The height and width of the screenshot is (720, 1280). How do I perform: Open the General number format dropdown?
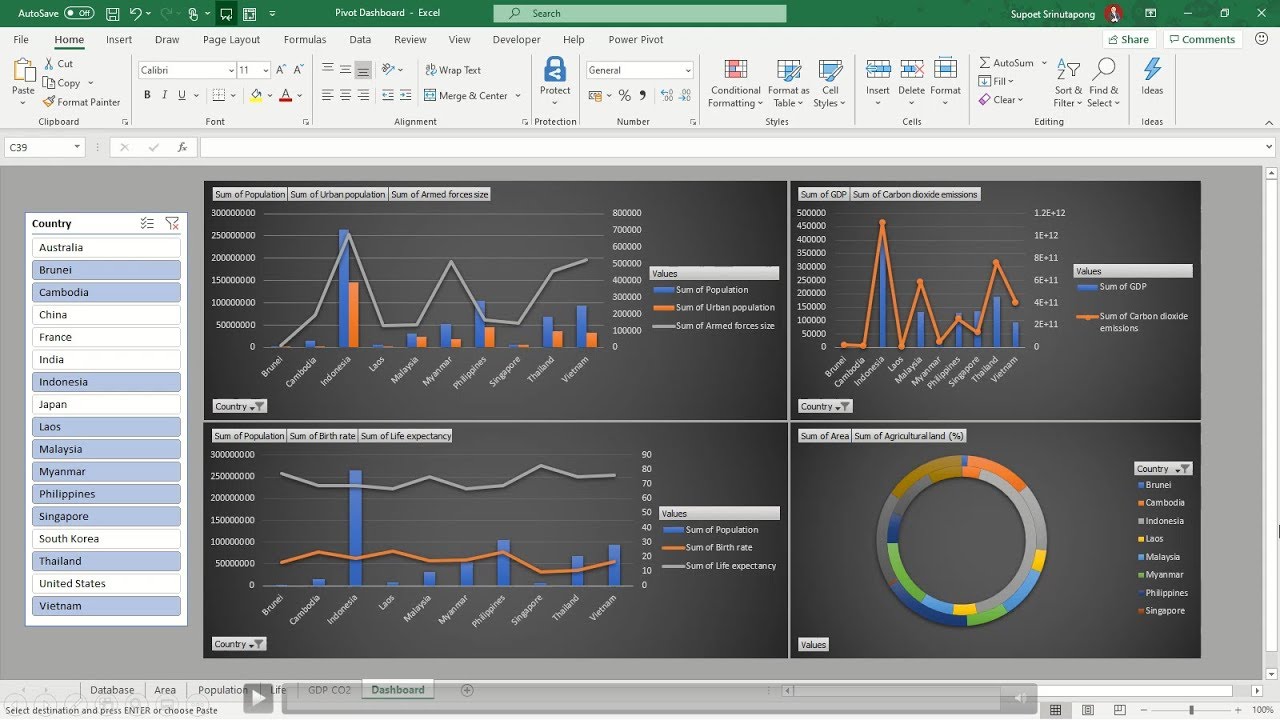click(x=688, y=70)
